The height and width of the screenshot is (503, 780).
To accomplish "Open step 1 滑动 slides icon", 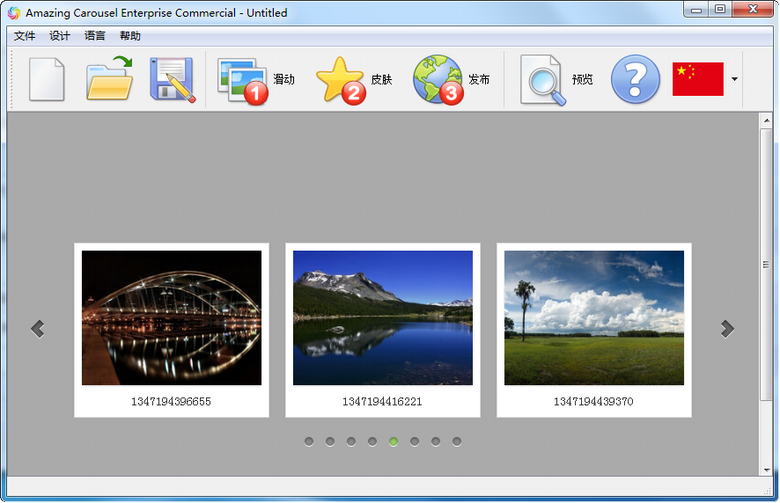I will [x=243, y=80].
